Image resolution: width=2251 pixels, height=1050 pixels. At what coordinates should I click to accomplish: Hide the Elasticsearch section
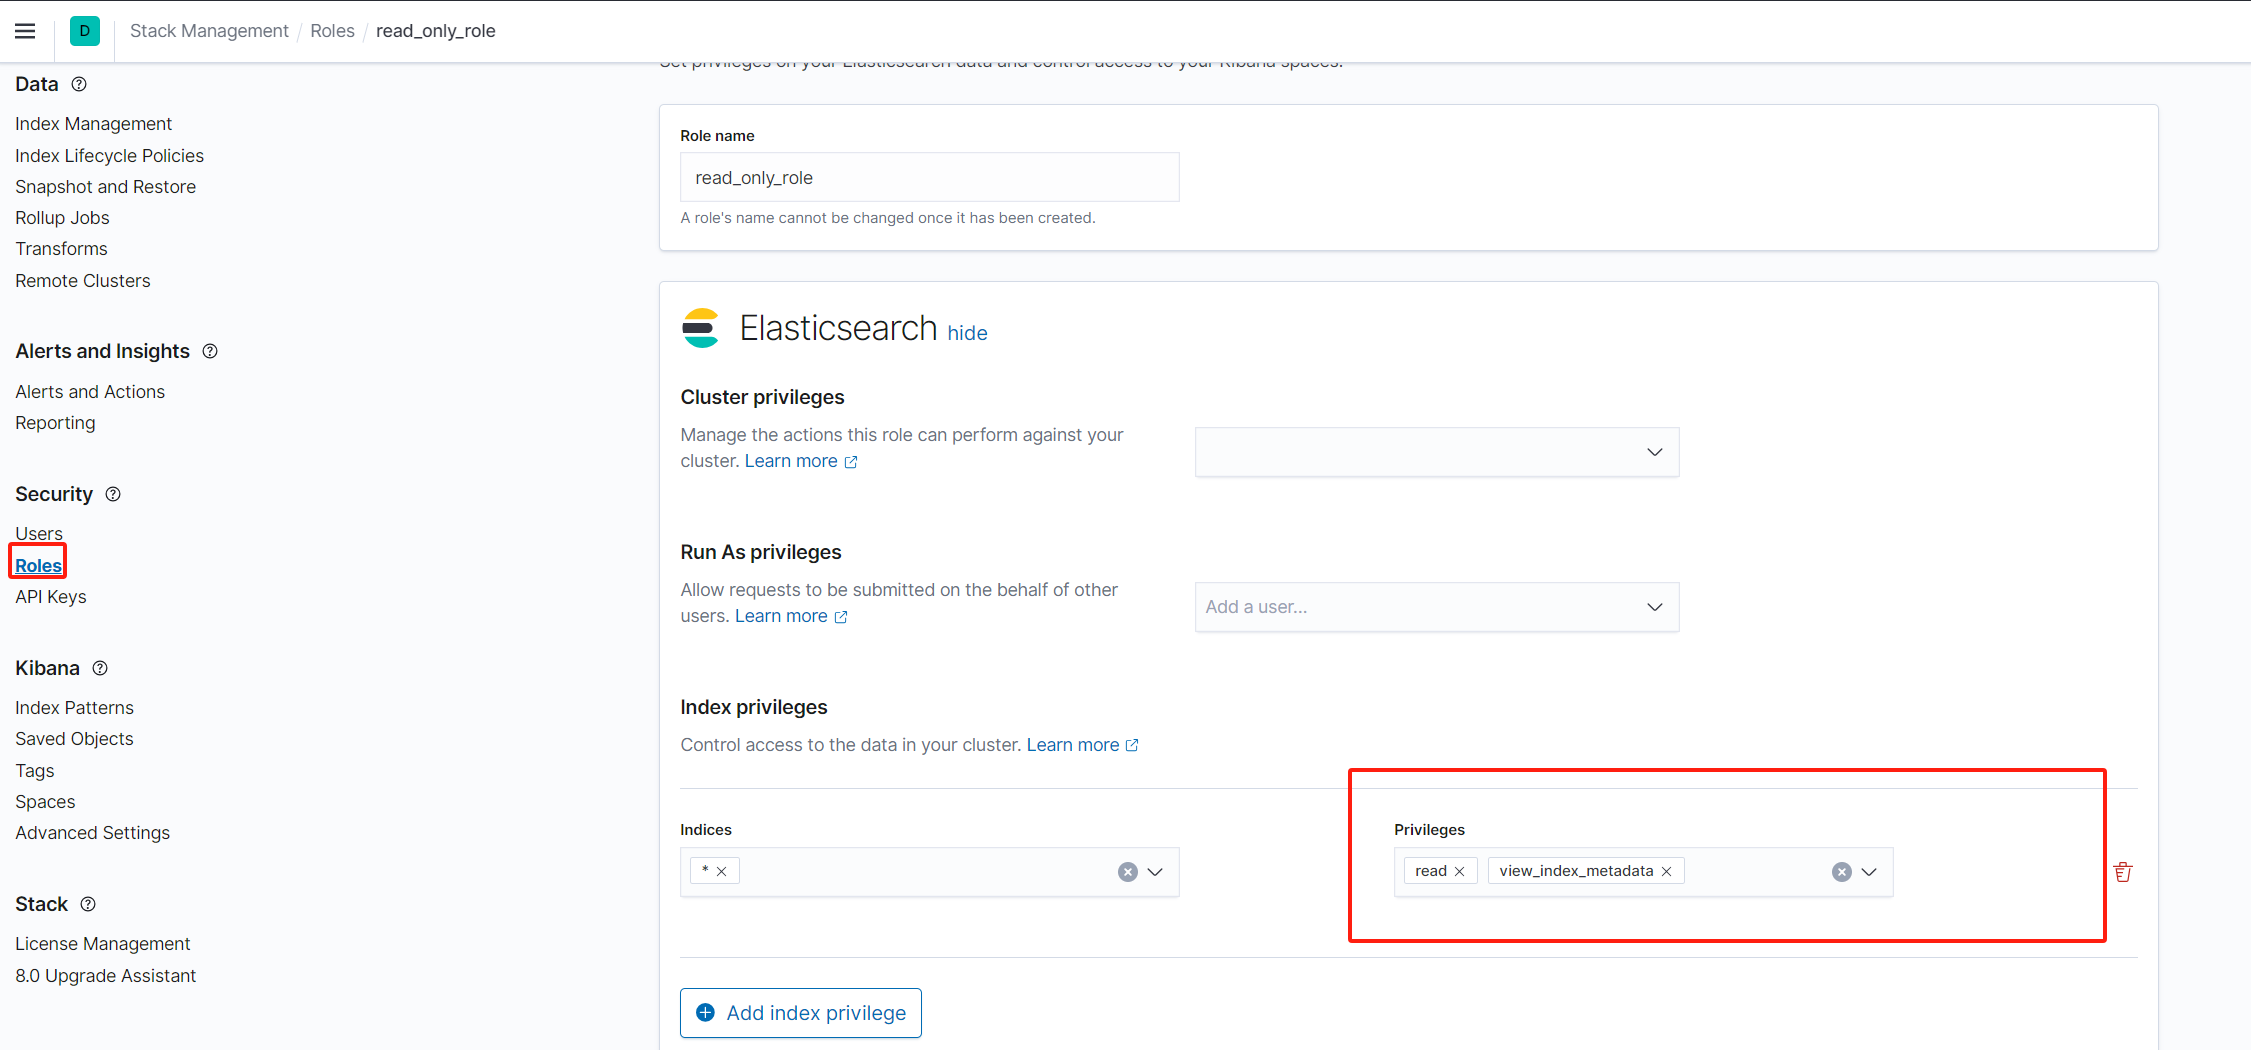[x=967, y=333]
